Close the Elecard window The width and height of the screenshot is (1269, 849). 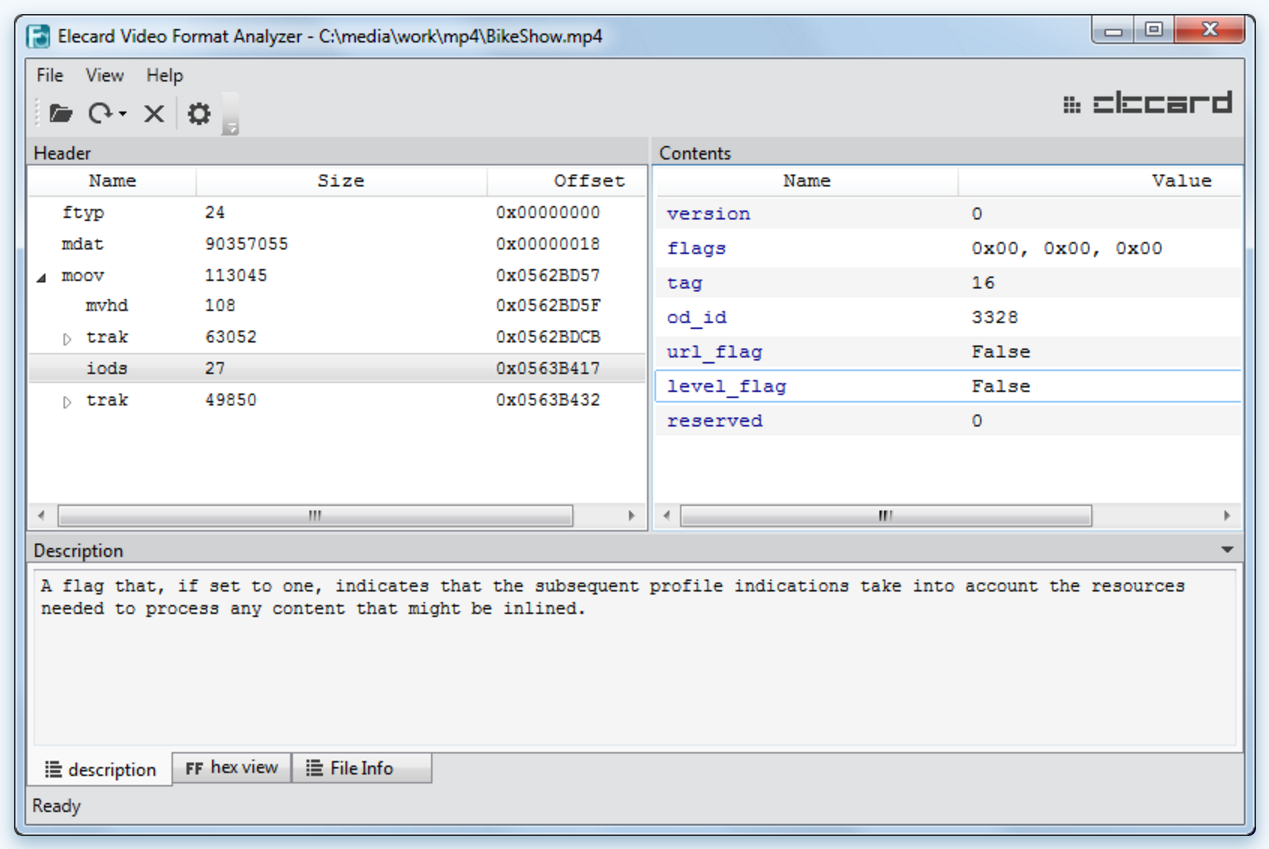point(1209,31)
